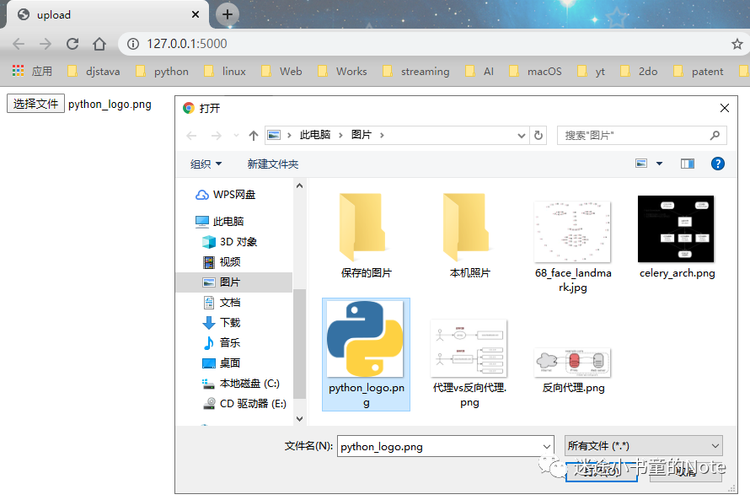Go back in the file dialog
The height and width of the screenshot is (500, 750).
(191, 136)
